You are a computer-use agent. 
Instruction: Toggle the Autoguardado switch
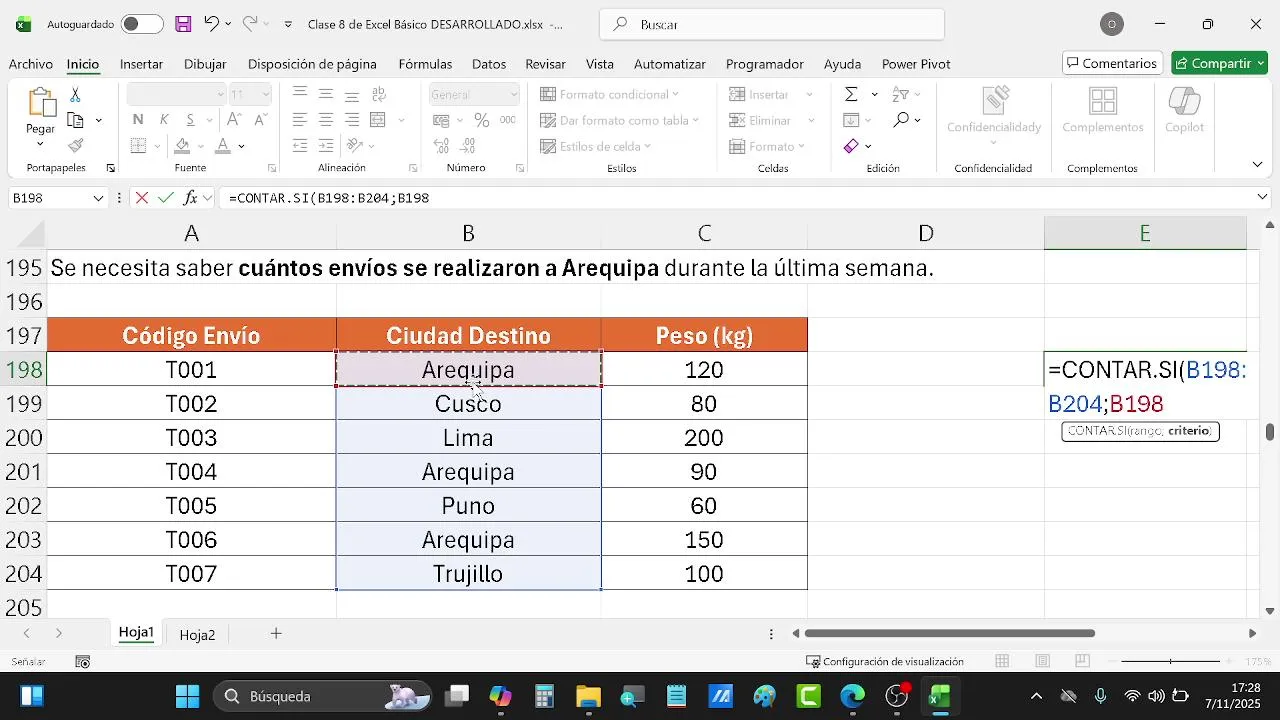[142, 24]
